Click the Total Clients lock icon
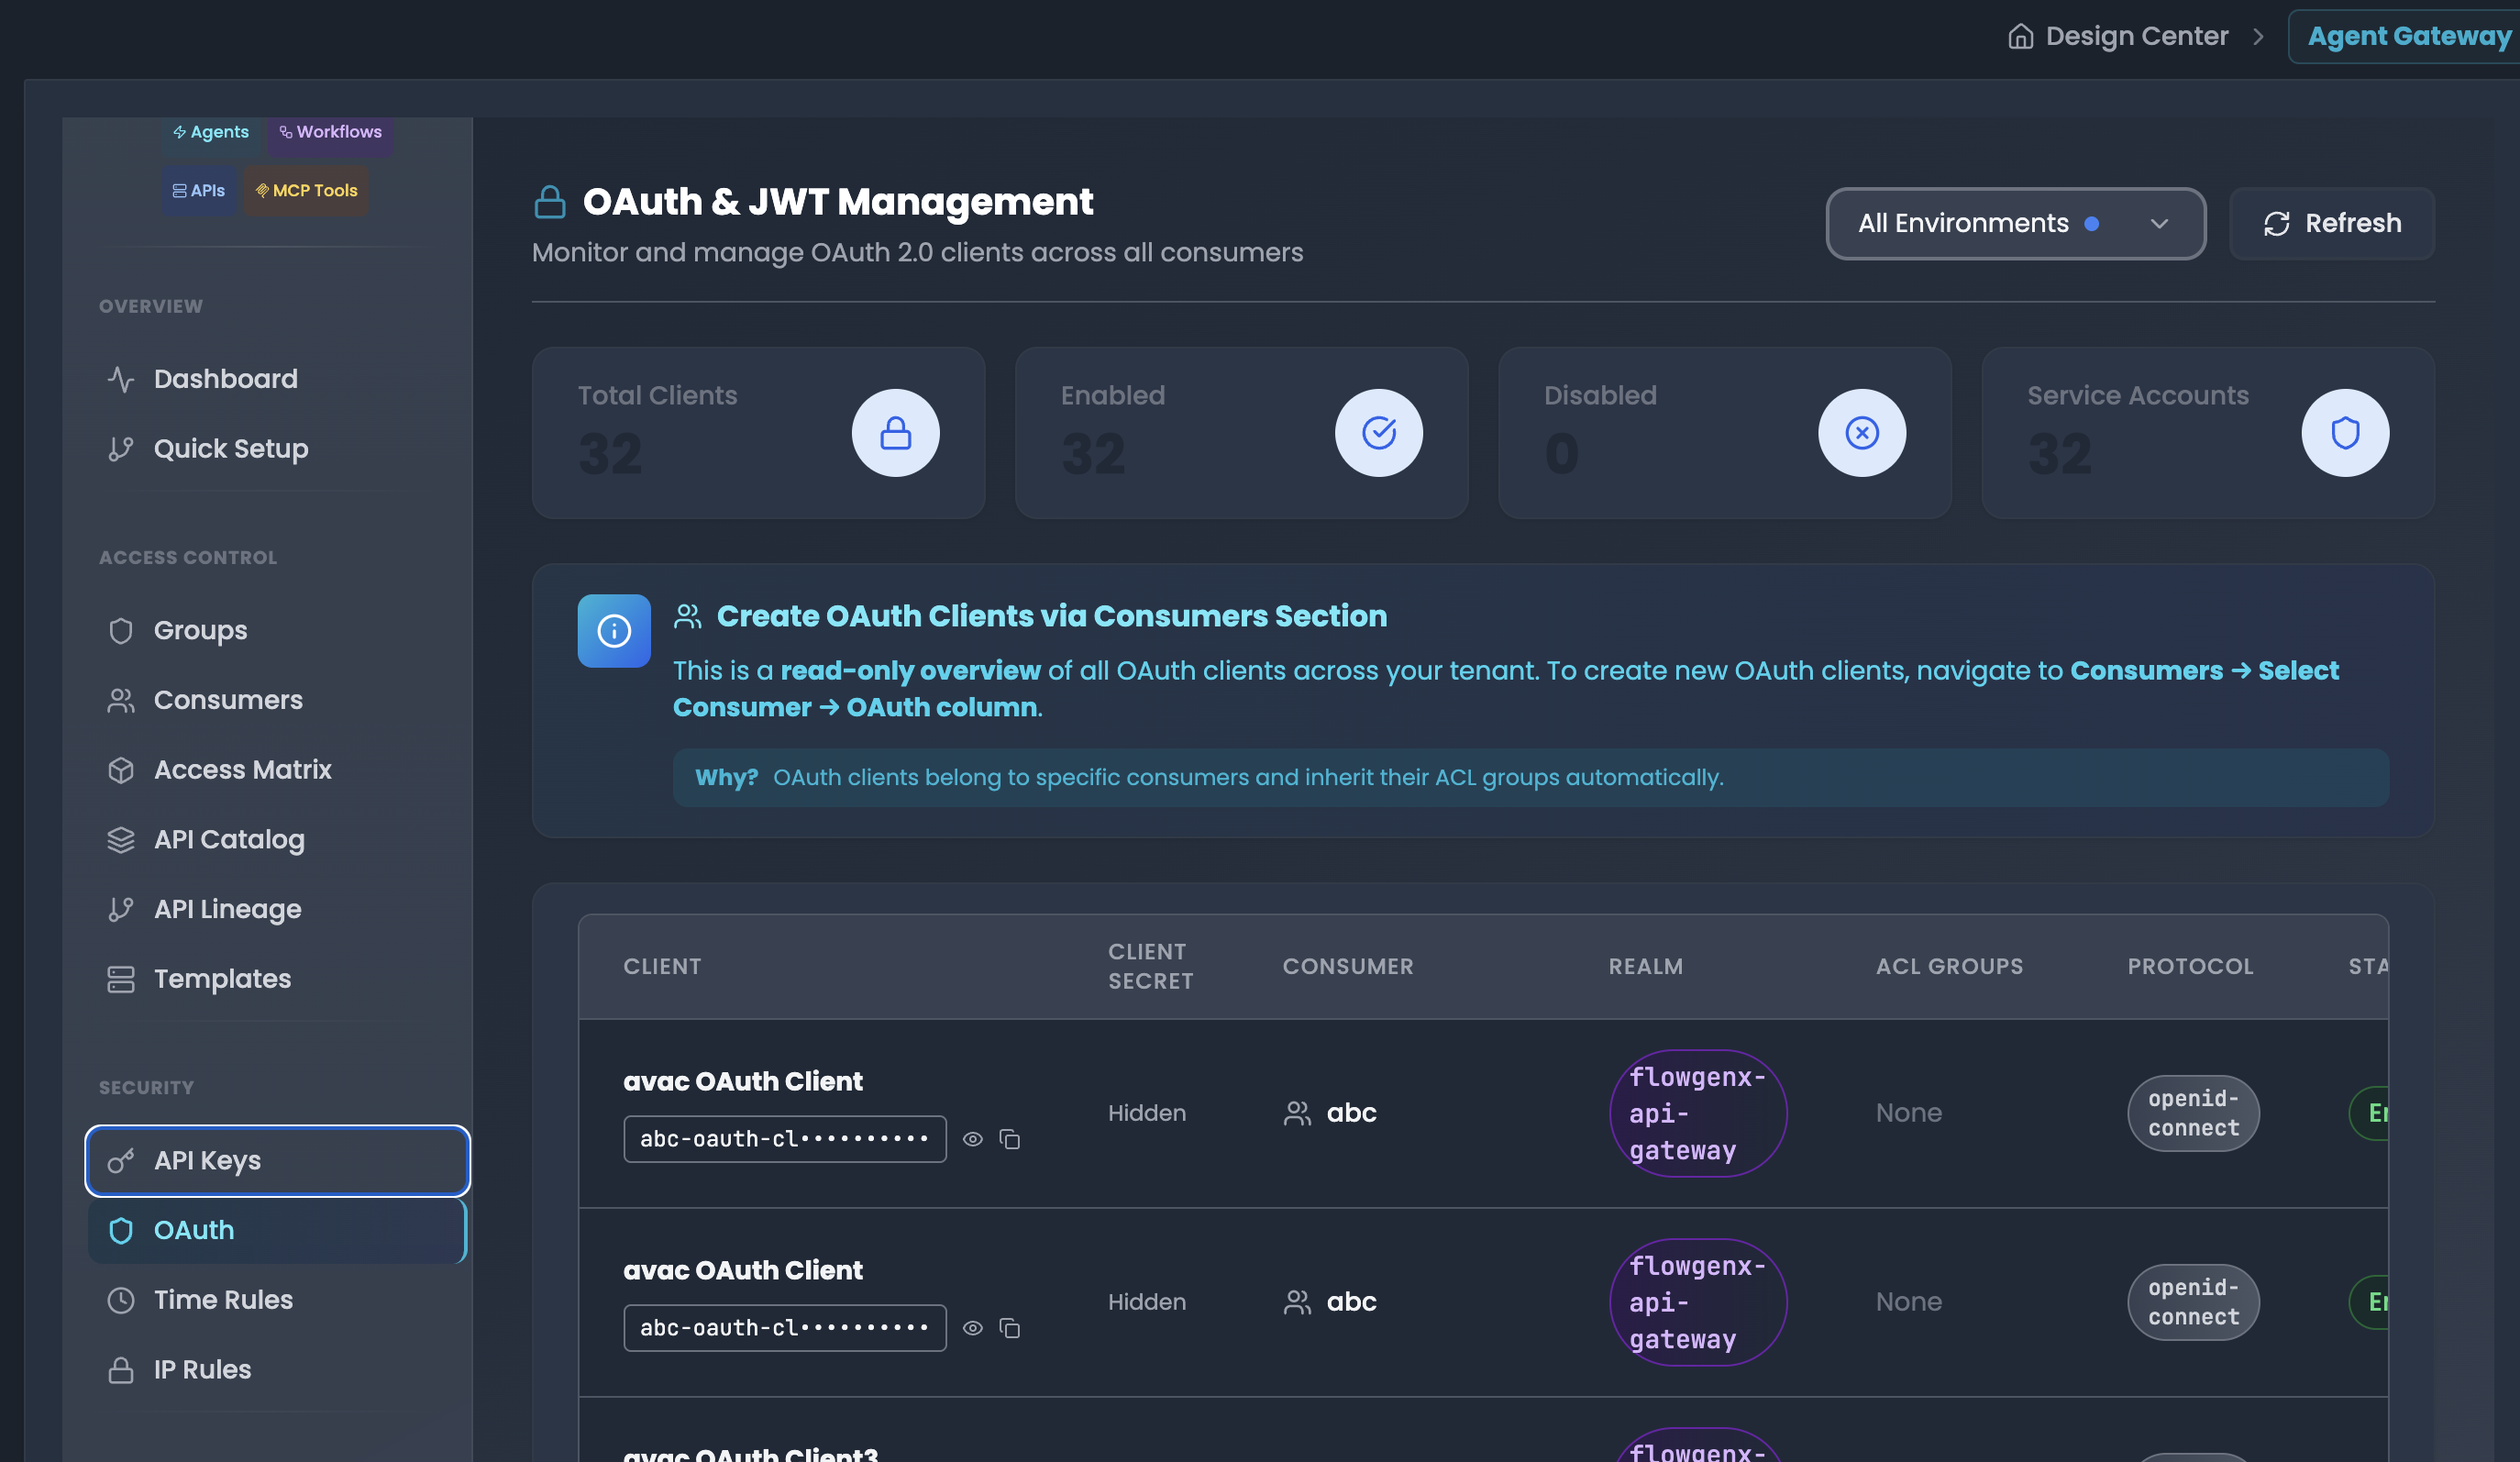This screenshot has width=2520, height=1462. (895, 433)
